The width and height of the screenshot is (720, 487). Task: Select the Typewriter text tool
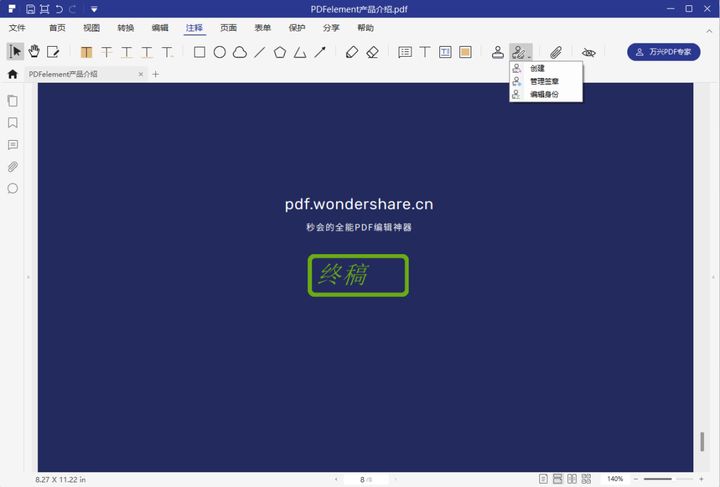425,52
